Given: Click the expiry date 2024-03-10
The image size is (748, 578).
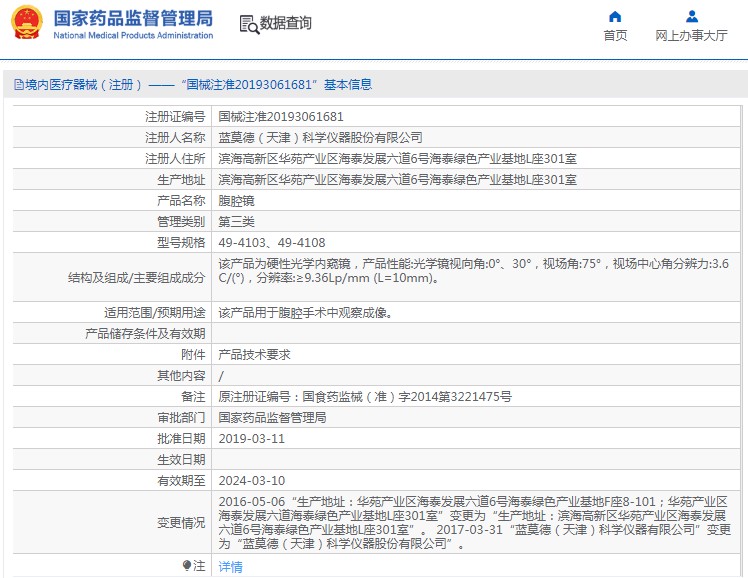Looking at the screenshot, I should pos(251,480).
